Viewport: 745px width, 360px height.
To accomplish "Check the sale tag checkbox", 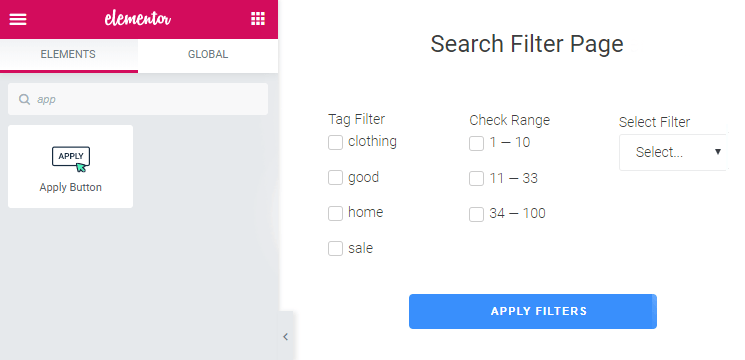I will coord(335,248).
